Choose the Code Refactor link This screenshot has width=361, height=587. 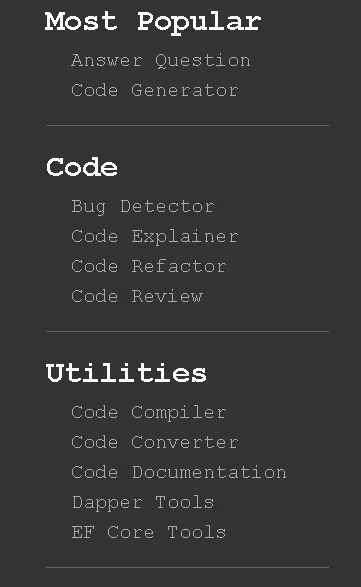[149, 267]
